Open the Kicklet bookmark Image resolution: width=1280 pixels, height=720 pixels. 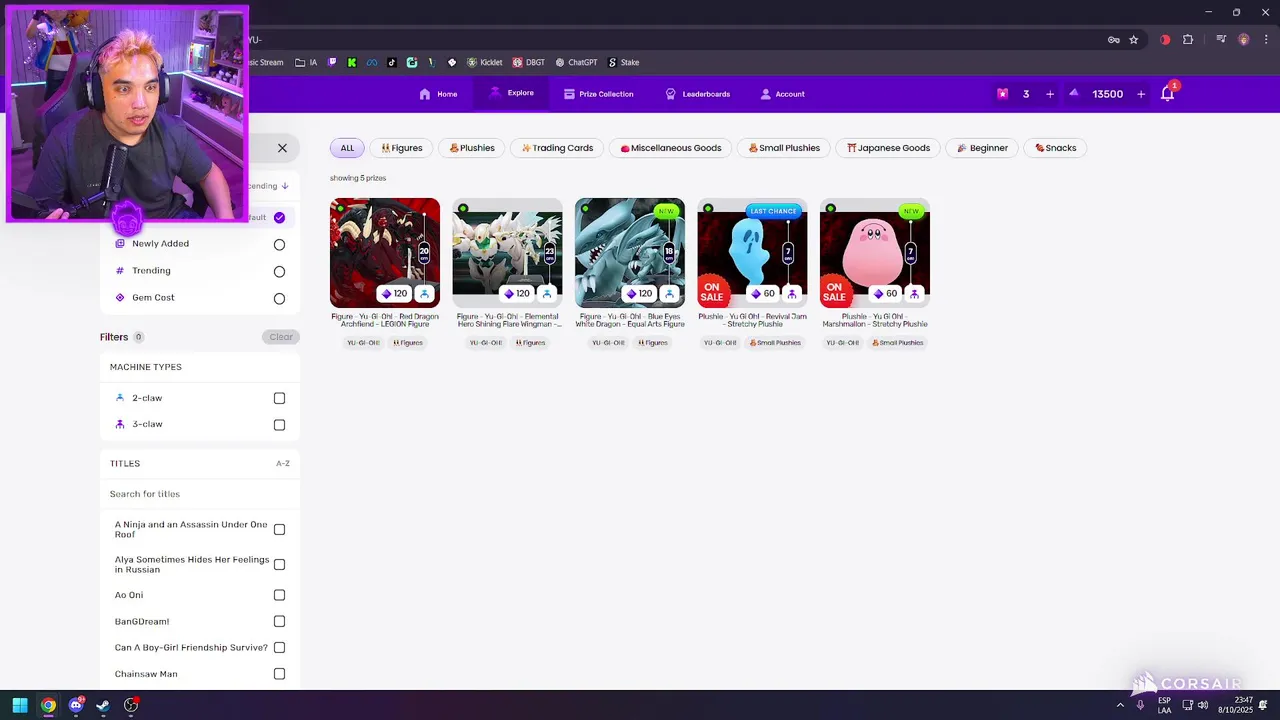point(485,62)
